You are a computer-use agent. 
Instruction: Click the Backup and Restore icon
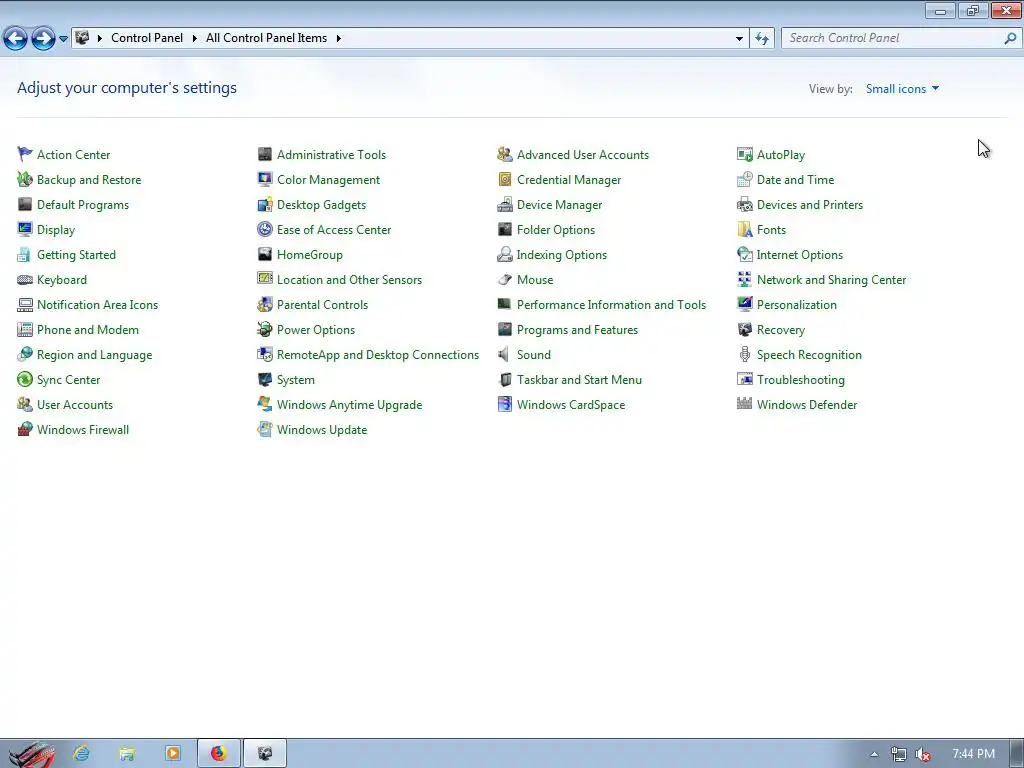tap(25, 179)
